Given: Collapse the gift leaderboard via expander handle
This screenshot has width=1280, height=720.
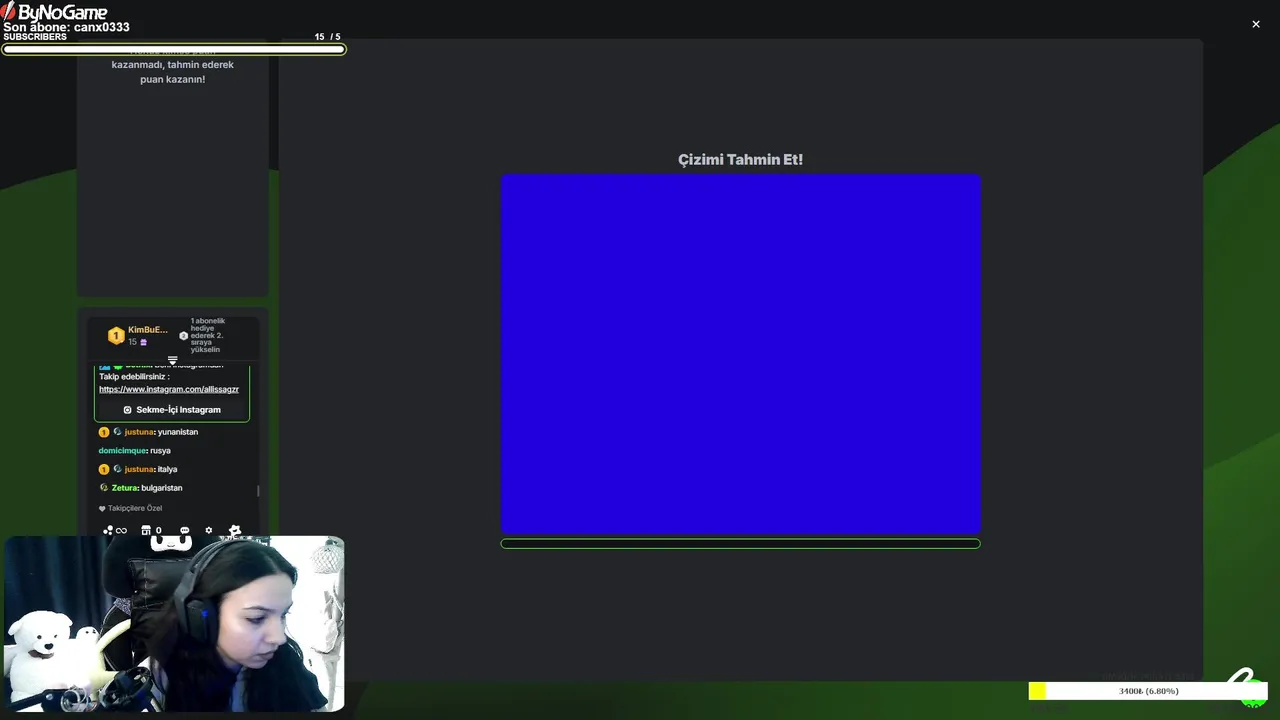Looking at the screenshot, I should pyautogui.click(x=172, y=360).
